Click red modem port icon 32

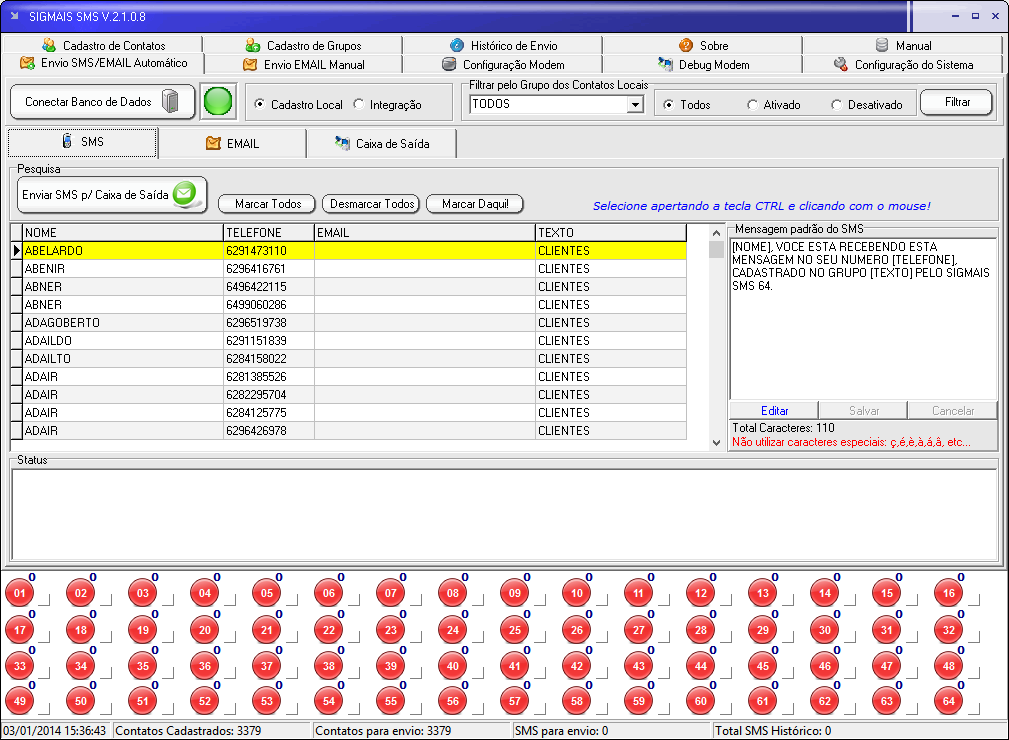[949, 630]
